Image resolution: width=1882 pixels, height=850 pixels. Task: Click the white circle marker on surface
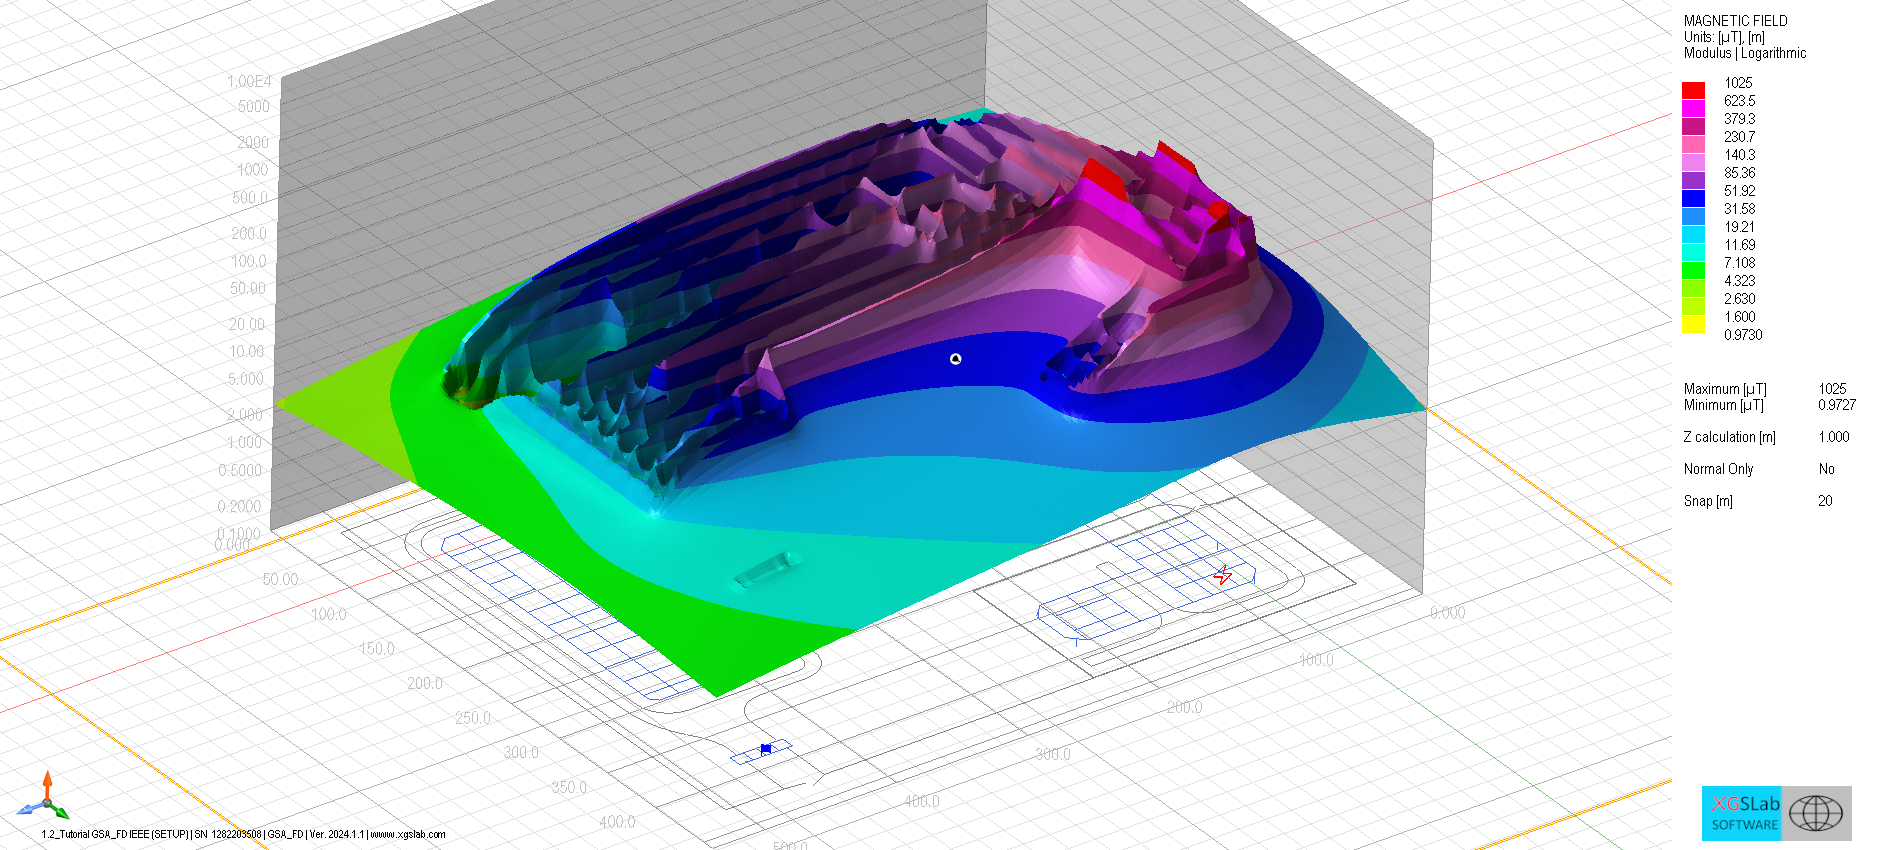(x=955, y=358)
